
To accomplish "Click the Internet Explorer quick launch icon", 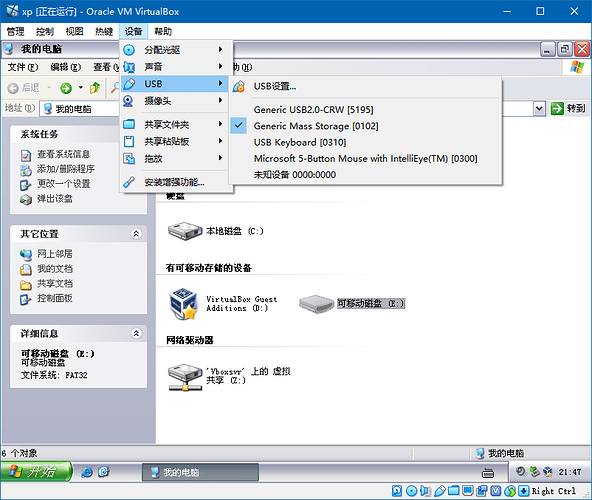I will coord(87,472).
